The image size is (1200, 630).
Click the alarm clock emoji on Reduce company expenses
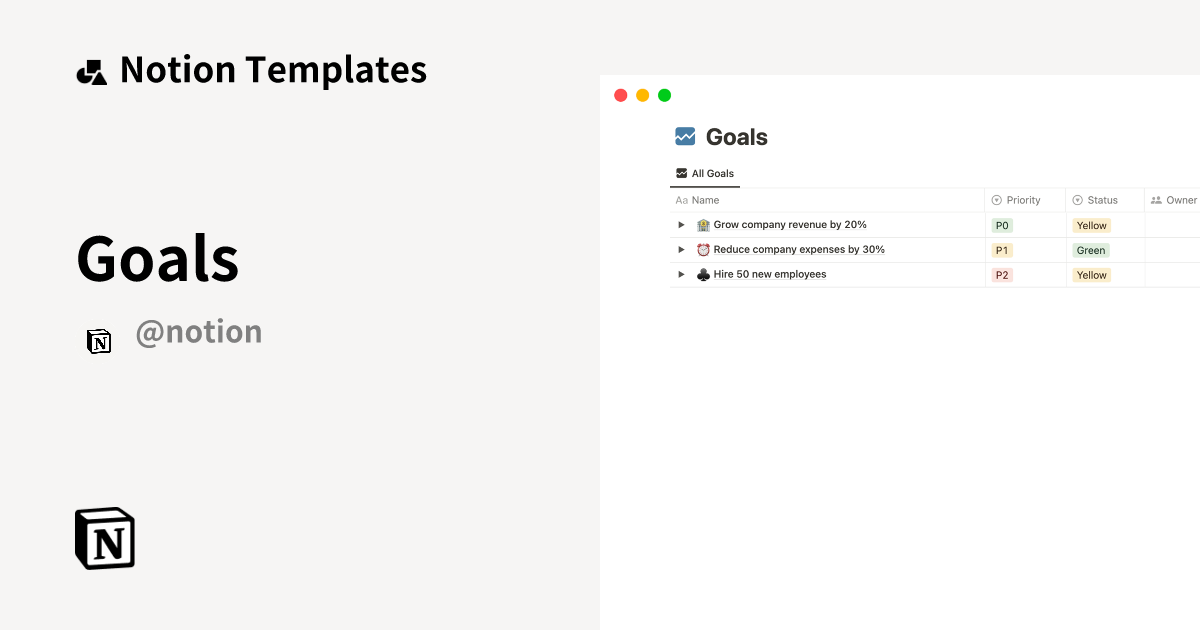pyautogui.click(x=703, y=249)
